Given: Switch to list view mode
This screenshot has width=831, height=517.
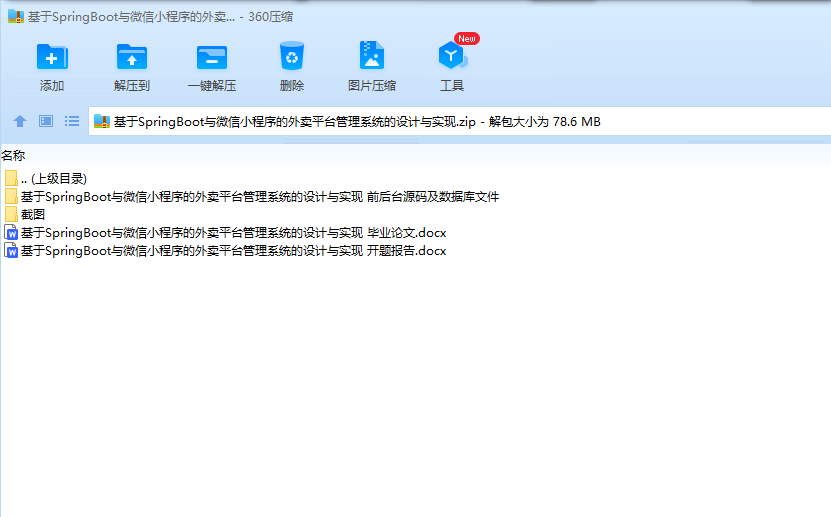Looking at the screenshot, I should coord(72,121).
